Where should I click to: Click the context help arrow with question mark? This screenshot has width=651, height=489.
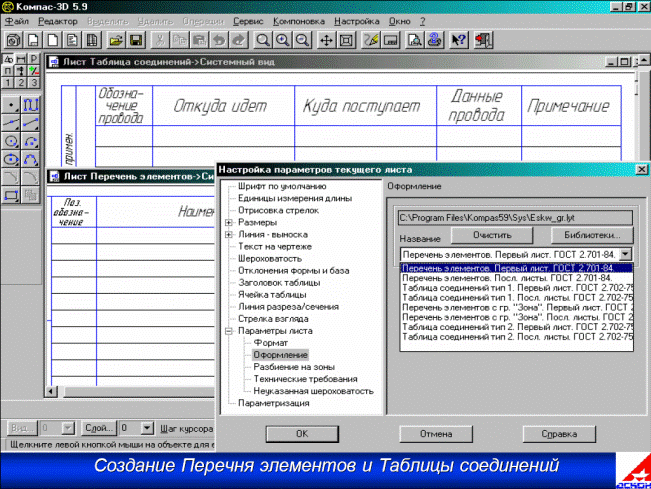459,40
